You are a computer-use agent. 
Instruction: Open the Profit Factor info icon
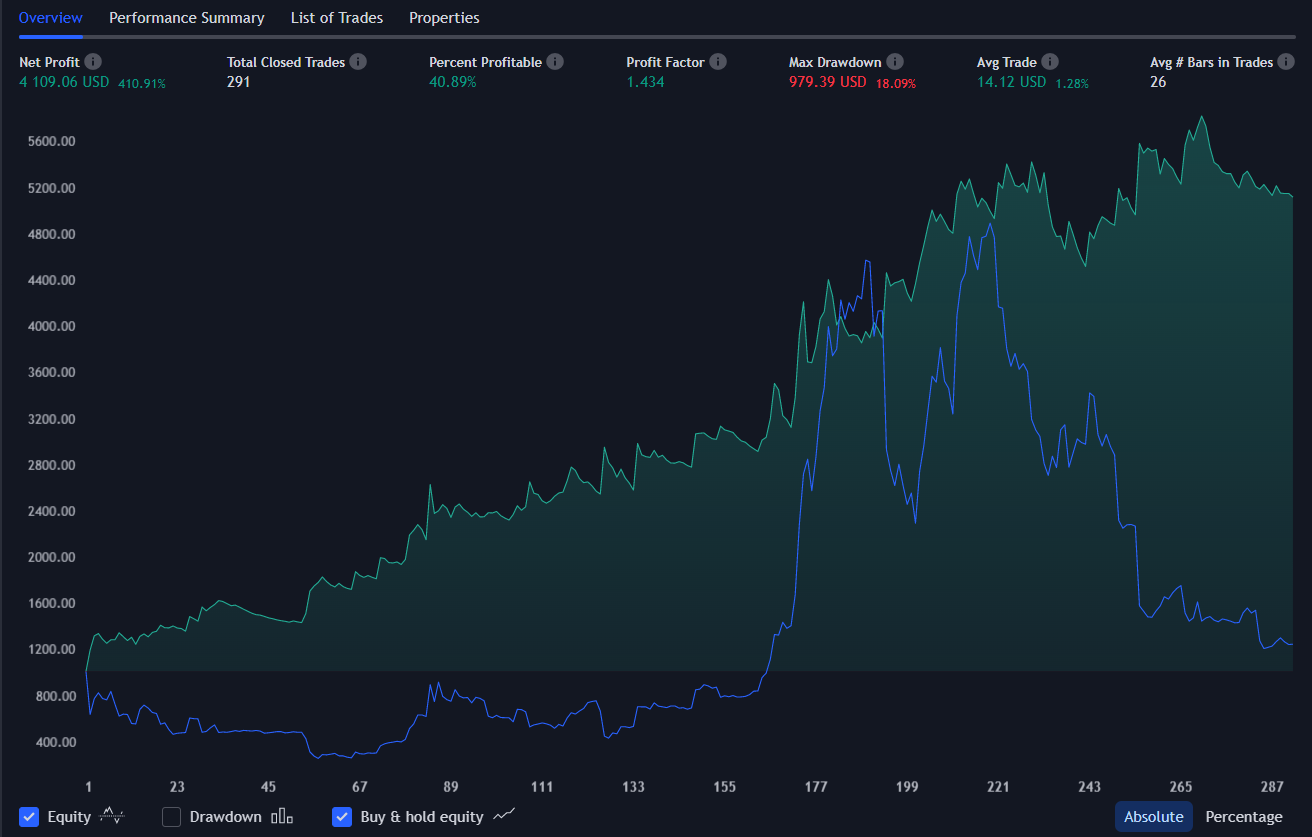click(717, 61)
